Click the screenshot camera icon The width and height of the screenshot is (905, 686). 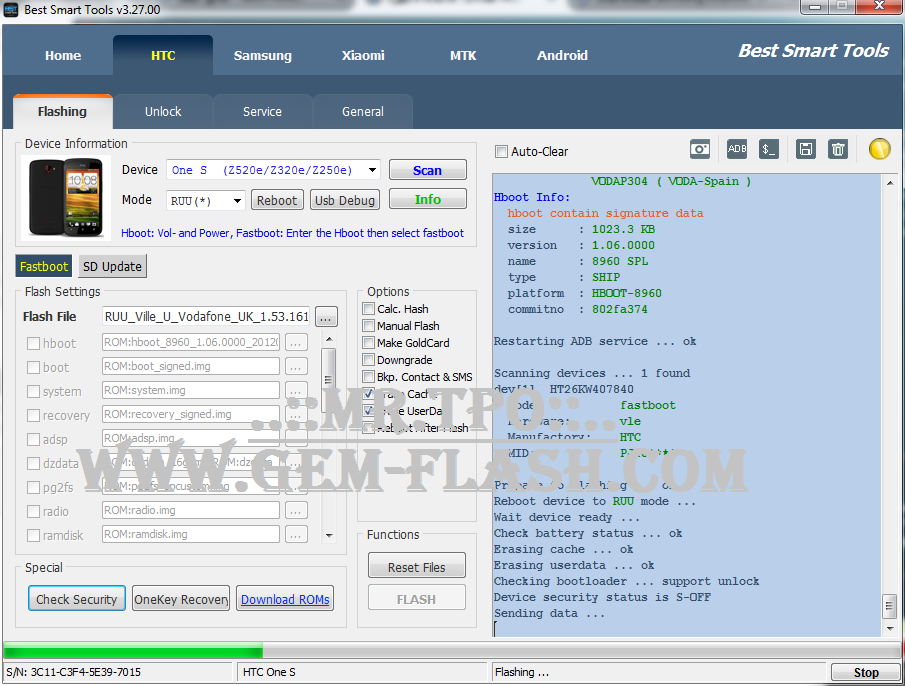tap(700, 149)
